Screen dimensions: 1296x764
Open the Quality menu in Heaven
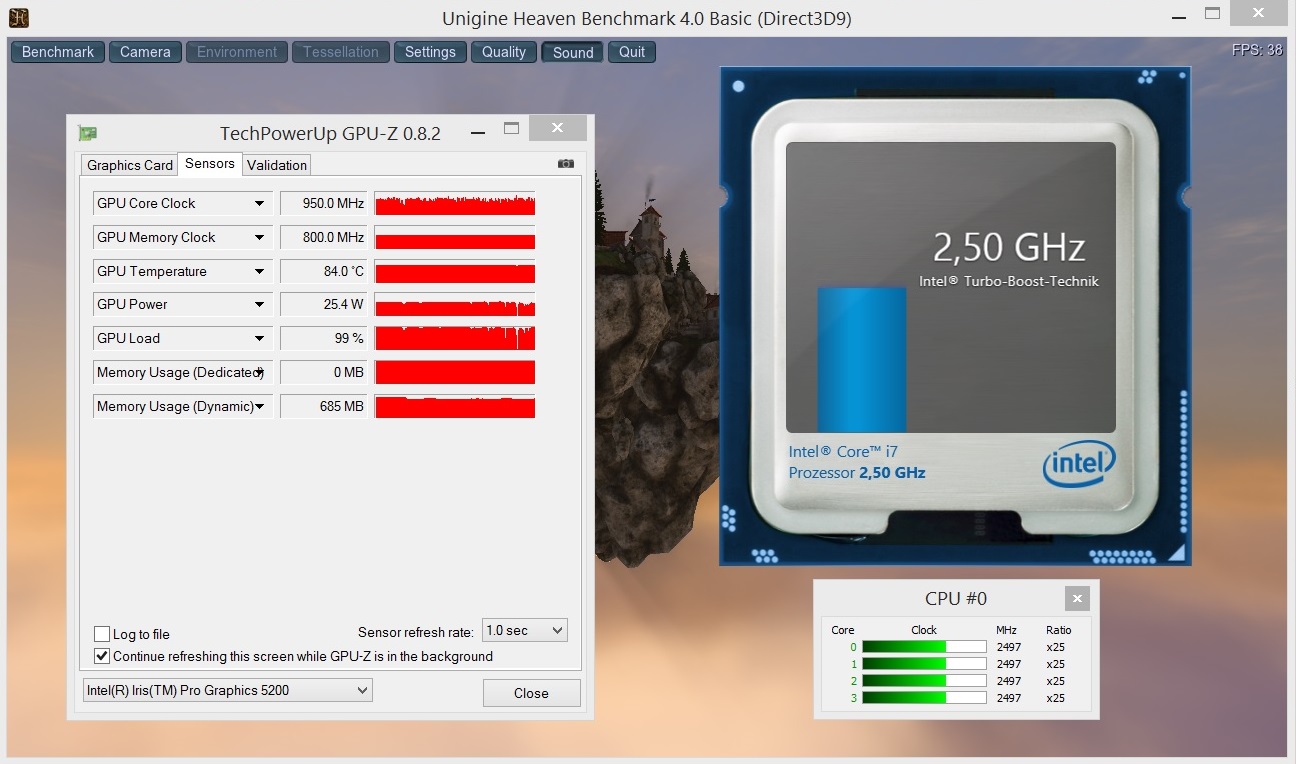[x=504, y=52]
